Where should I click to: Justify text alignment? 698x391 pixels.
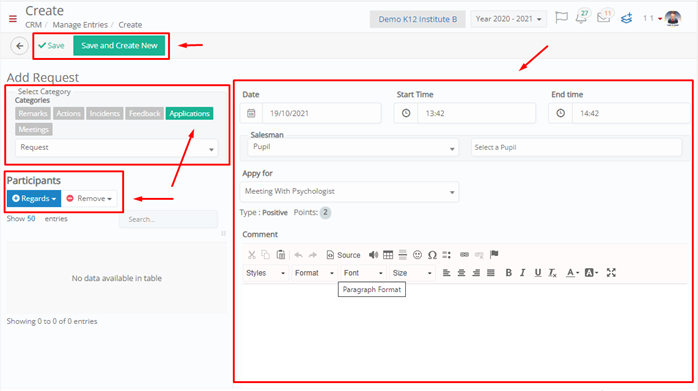(491, 273)
